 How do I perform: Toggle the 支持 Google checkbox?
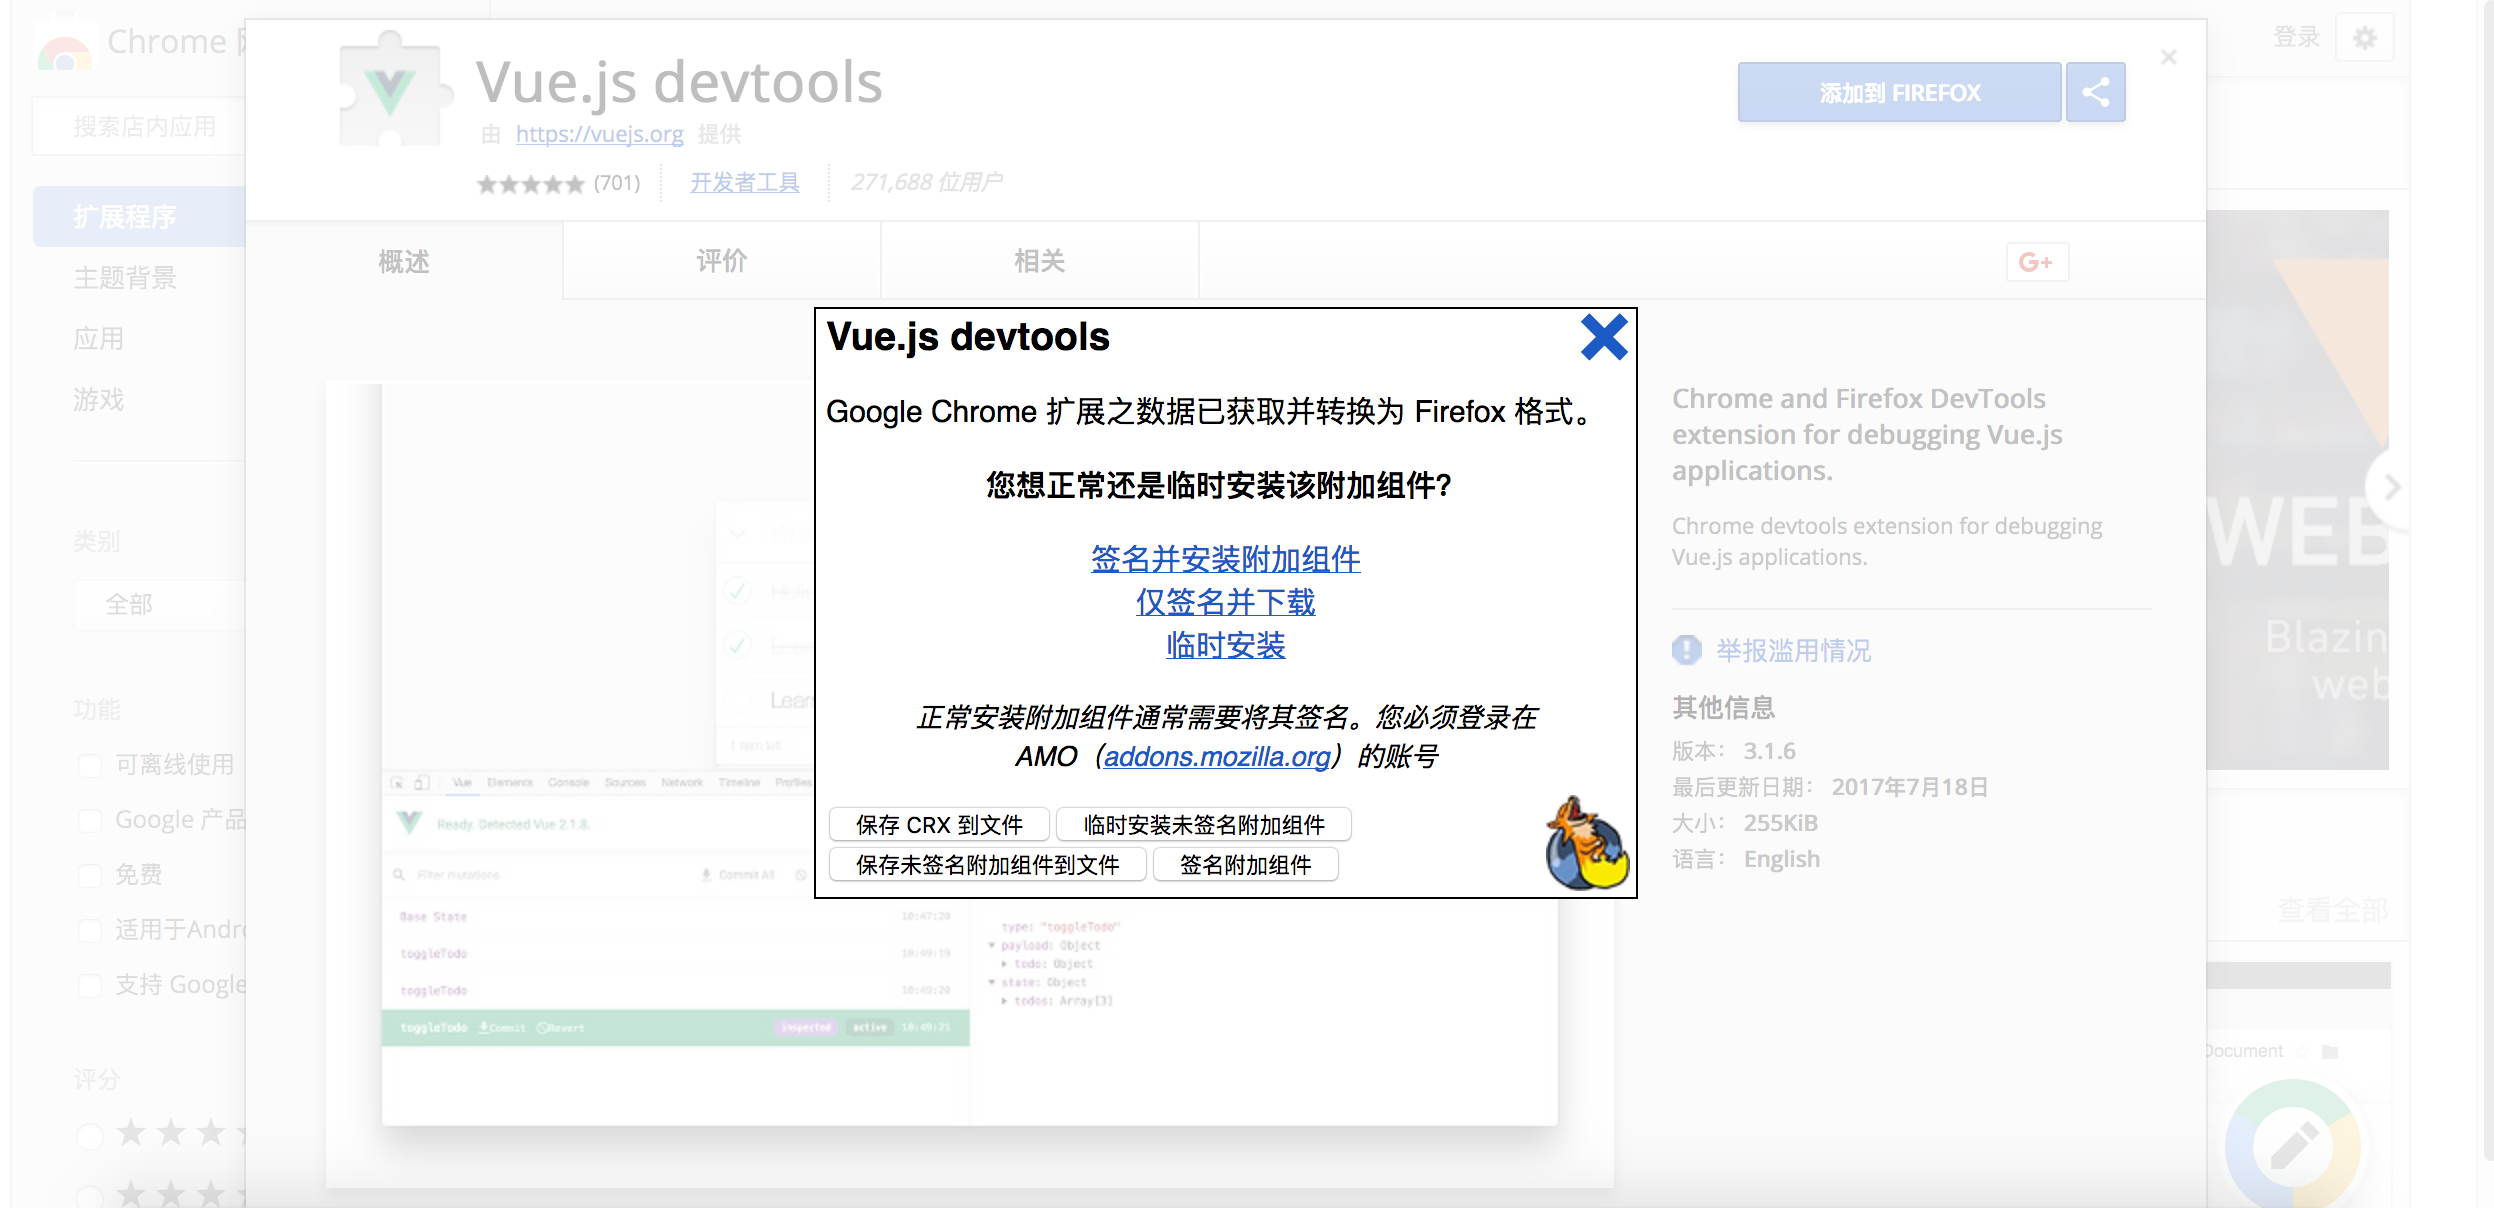90,986
